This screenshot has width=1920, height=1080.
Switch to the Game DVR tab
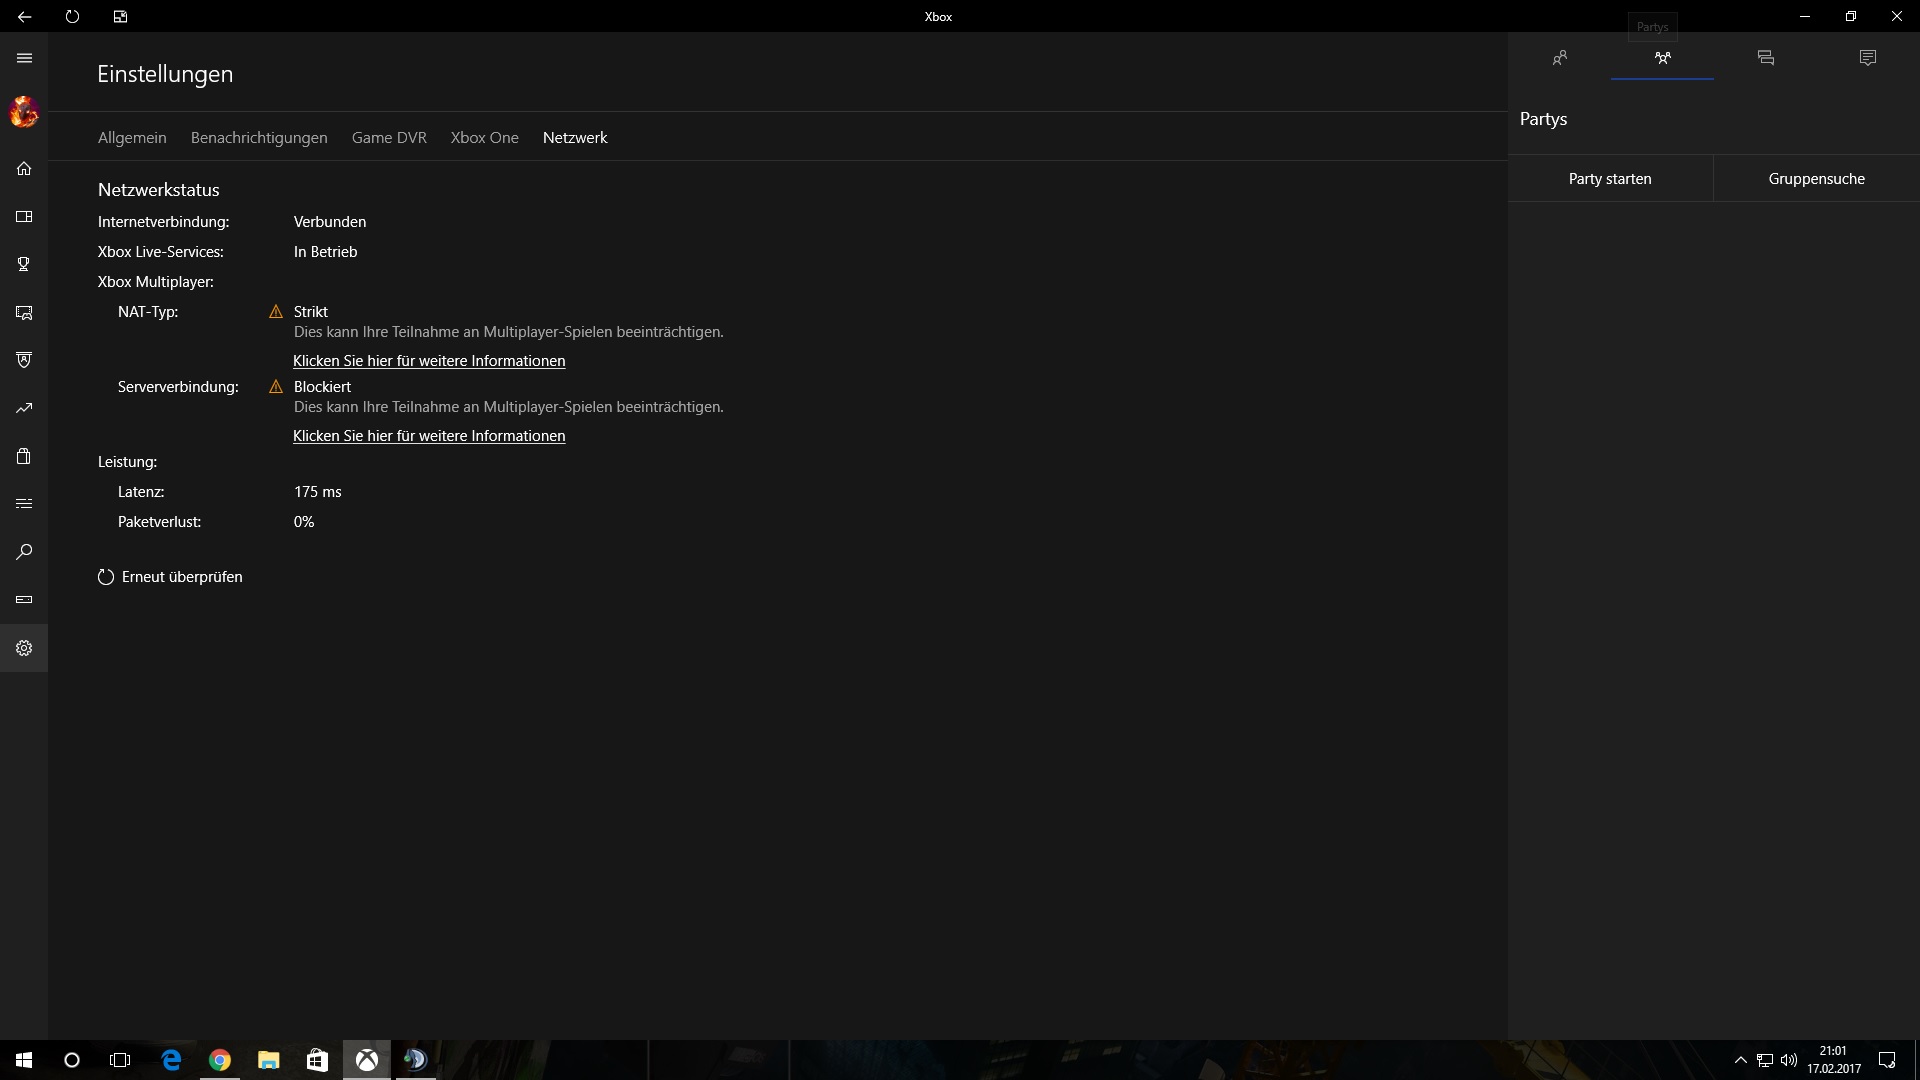click(x=389, y=138)
